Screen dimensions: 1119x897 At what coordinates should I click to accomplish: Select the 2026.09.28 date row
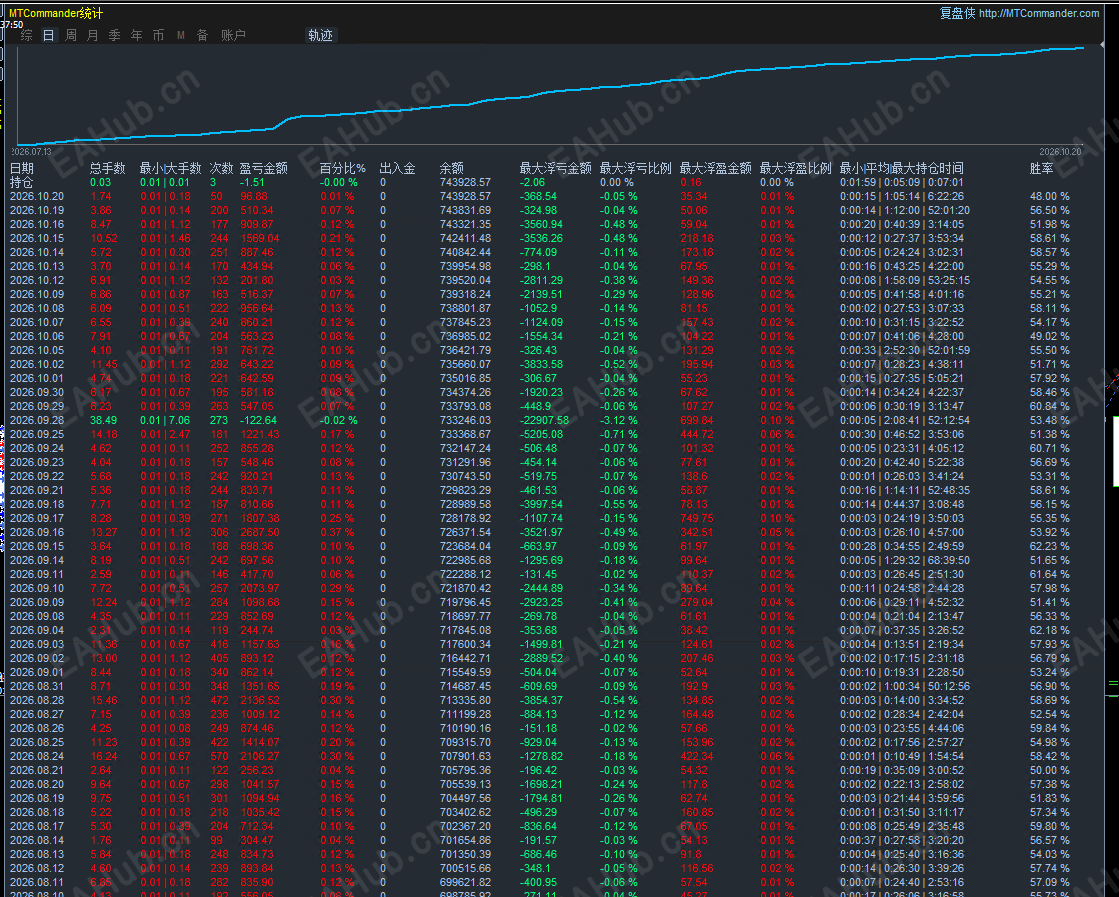tap(540, 420)
